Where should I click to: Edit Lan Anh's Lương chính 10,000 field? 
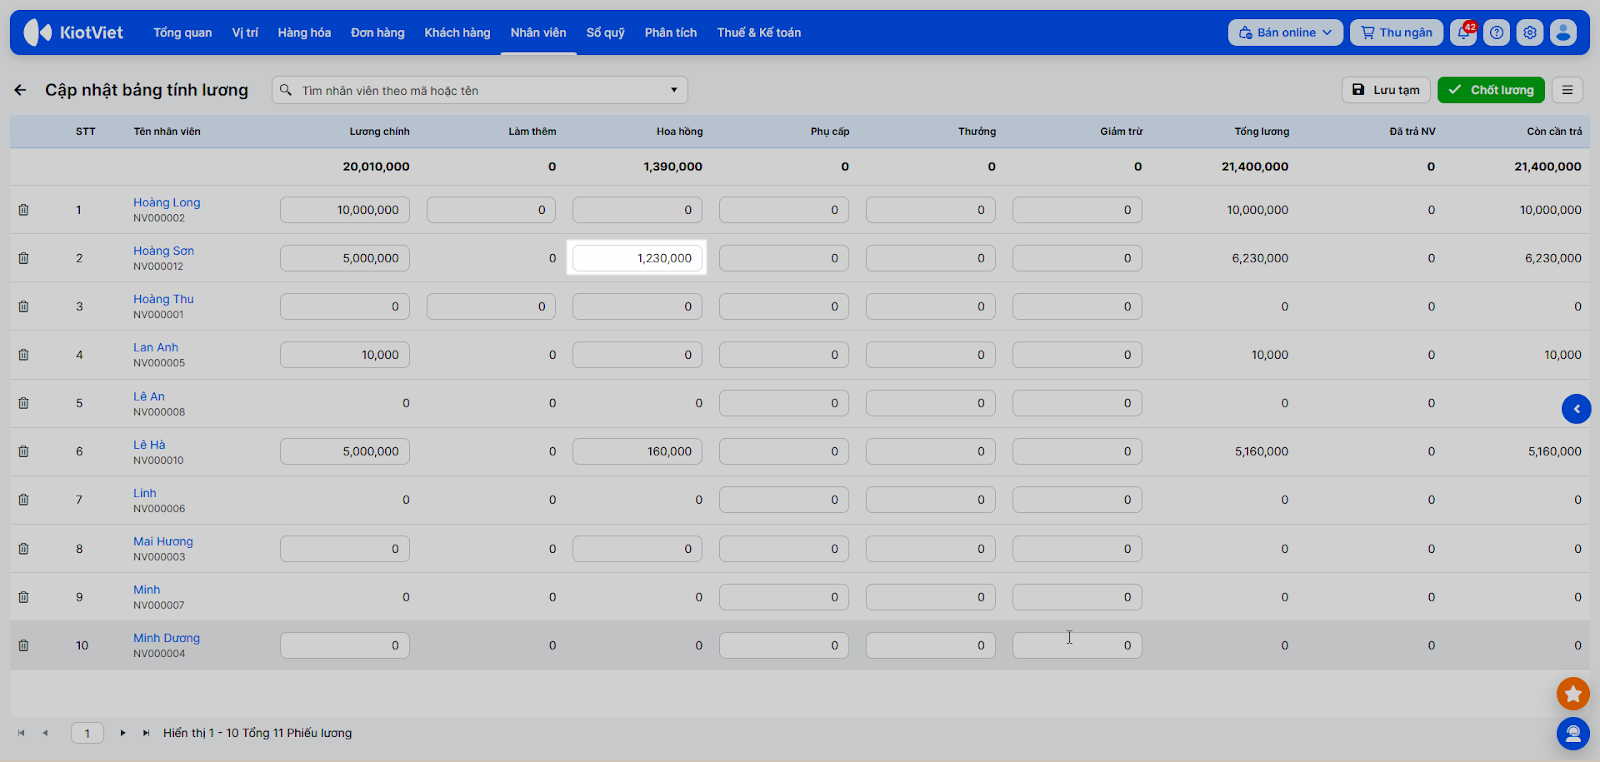(345, 355)
